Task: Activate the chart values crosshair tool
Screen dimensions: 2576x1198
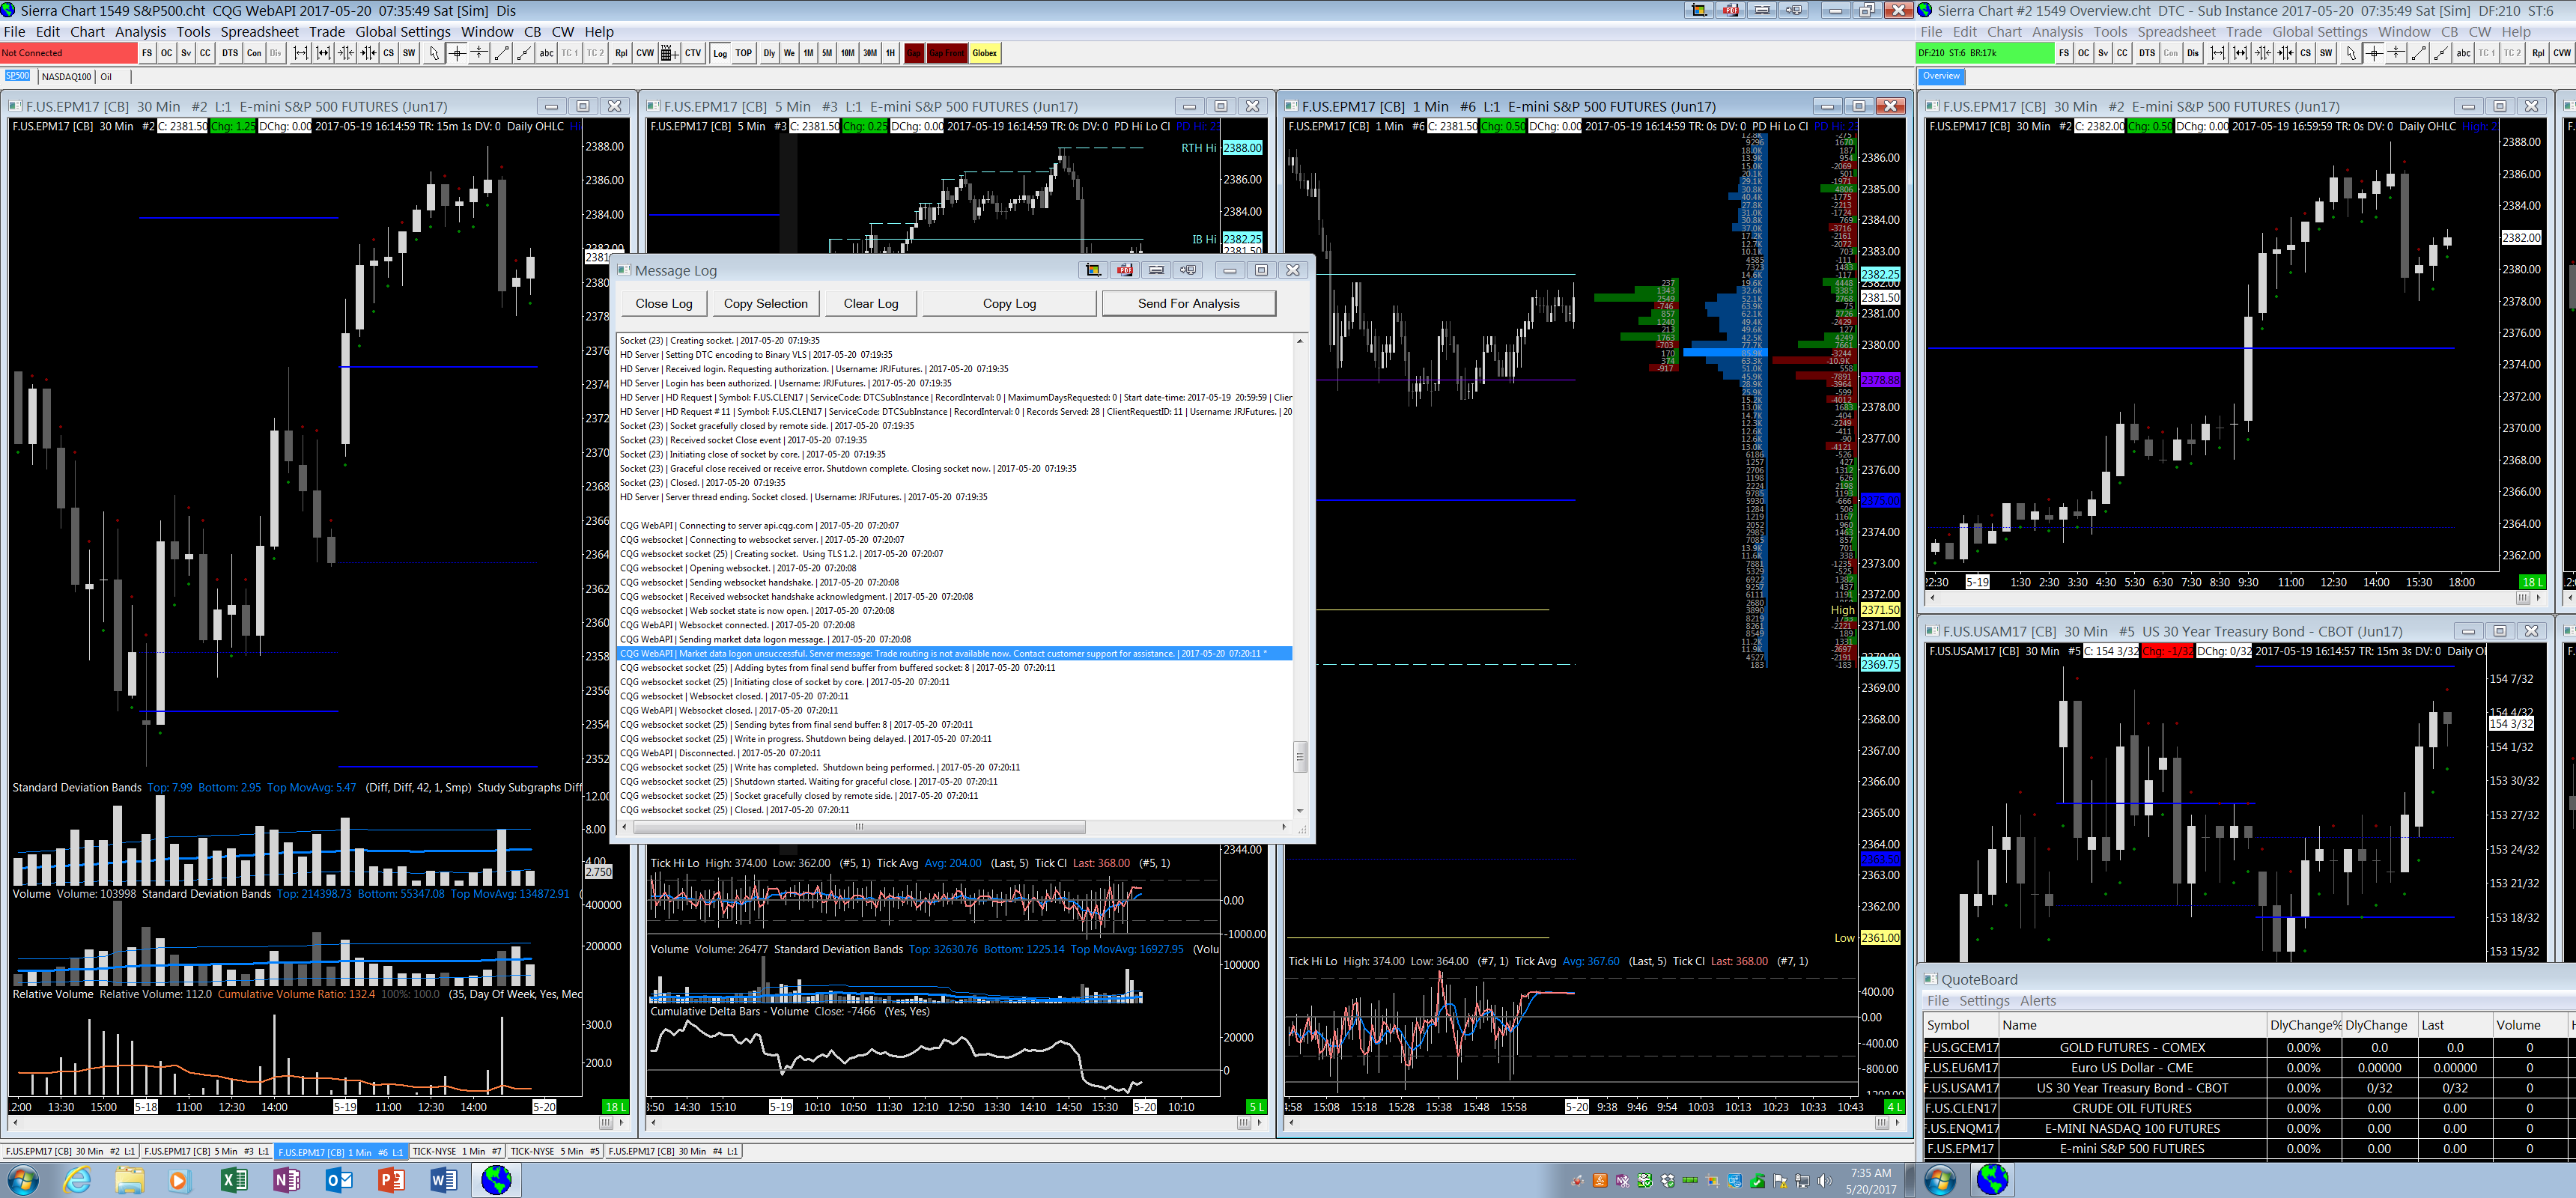Action: coord(457,53)
